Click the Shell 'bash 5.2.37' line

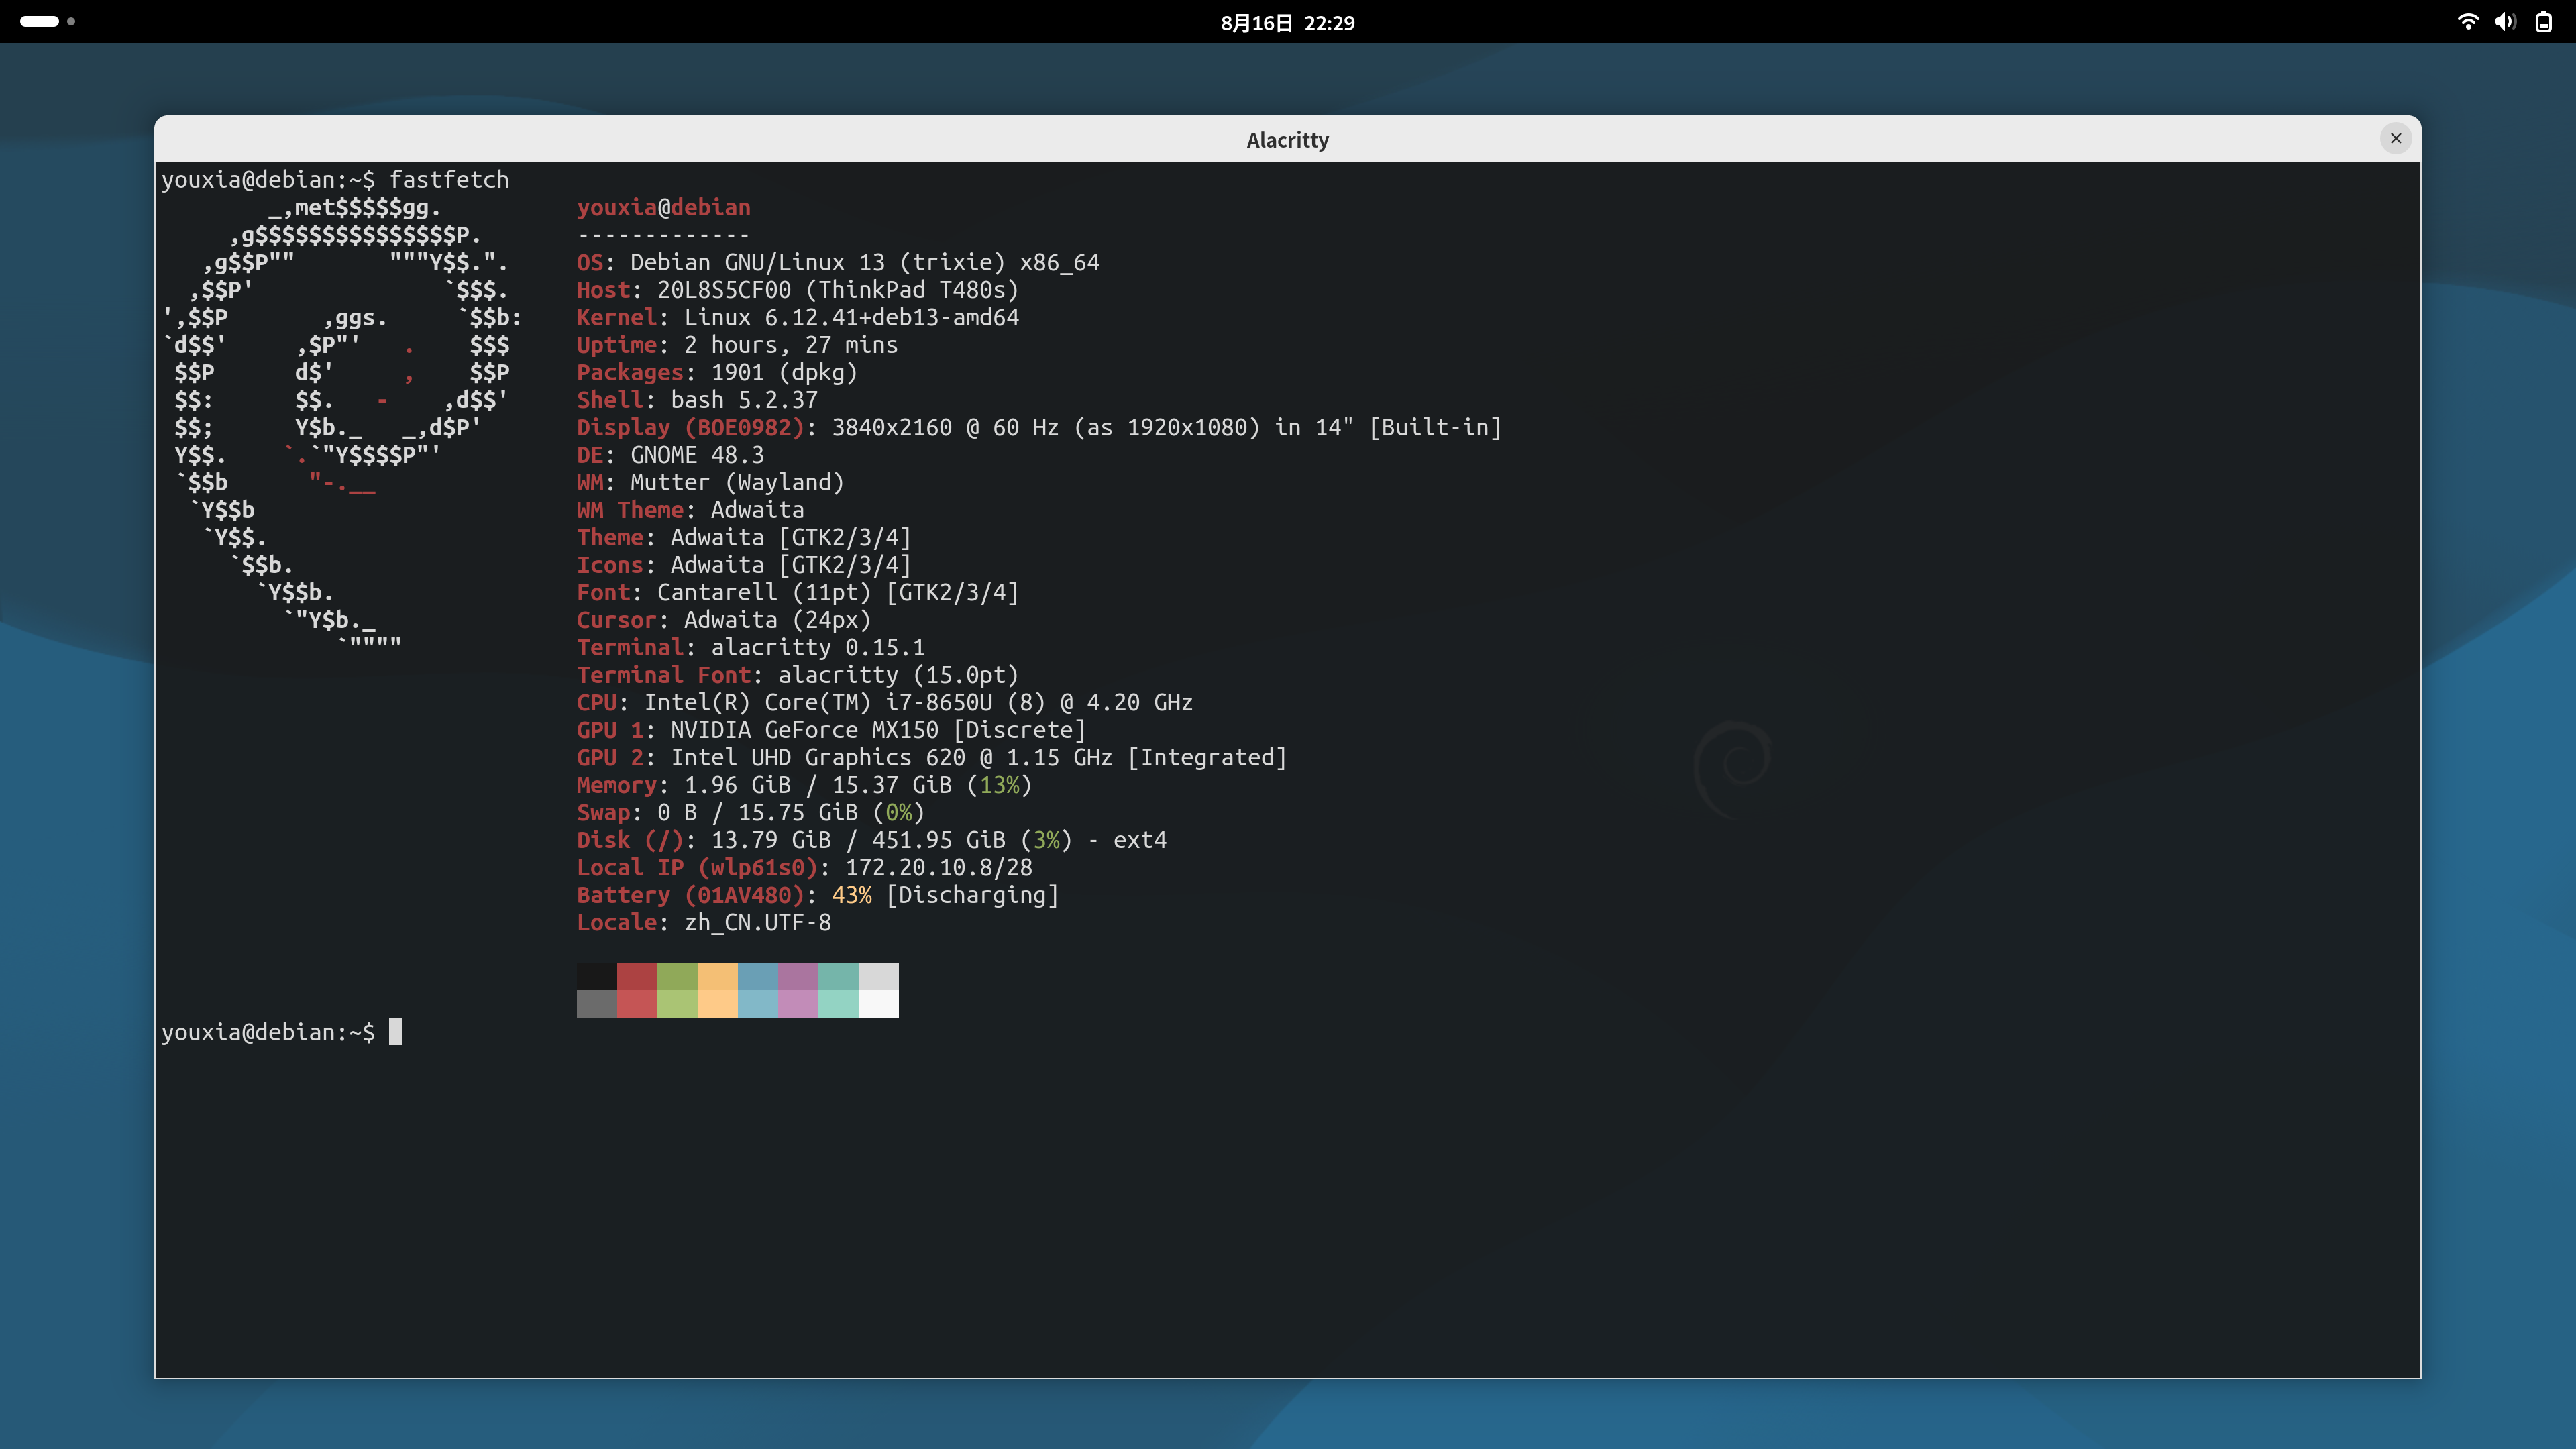click(697, 400)
